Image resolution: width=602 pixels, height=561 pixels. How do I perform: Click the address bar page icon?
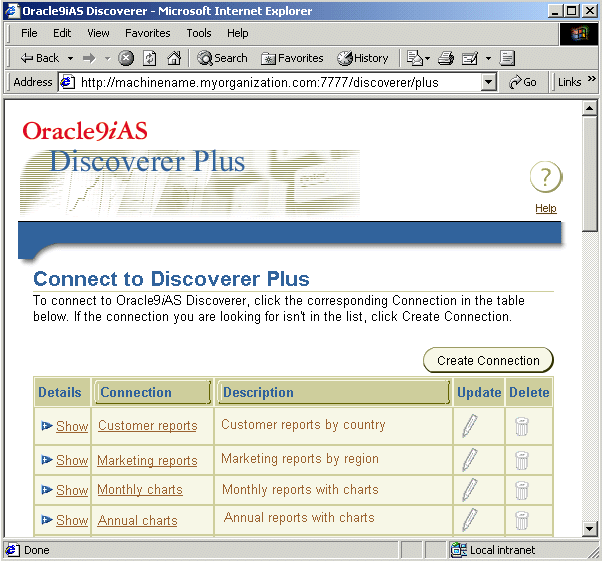coord(68,82)
